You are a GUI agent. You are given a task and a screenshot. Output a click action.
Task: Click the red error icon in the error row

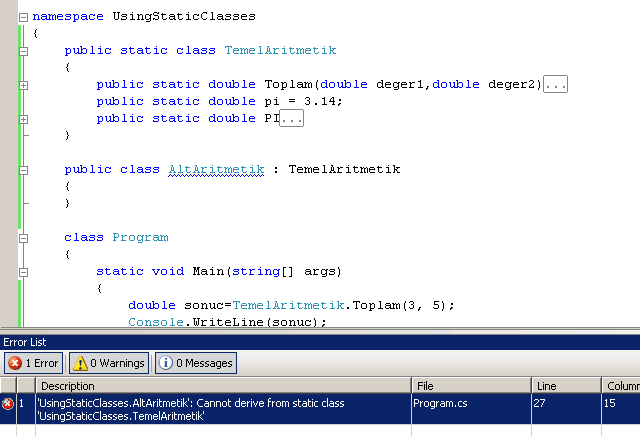pos(8,404)
